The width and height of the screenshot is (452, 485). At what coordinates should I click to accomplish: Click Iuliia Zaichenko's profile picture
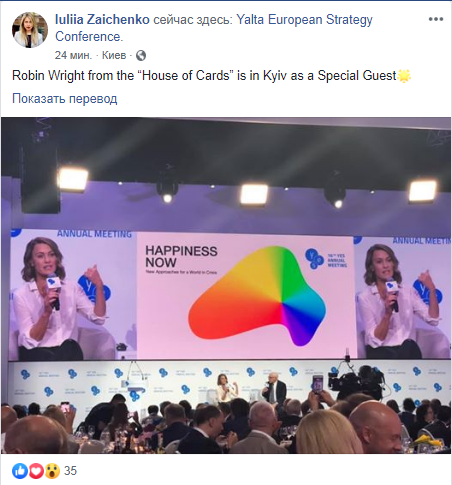(x=30, y=30)
